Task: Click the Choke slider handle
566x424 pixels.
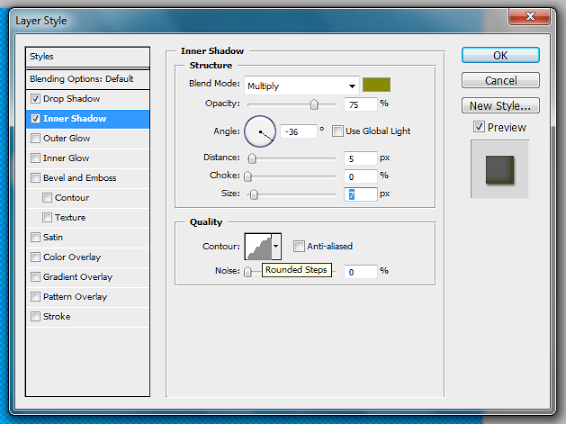Action: (248, 176)
